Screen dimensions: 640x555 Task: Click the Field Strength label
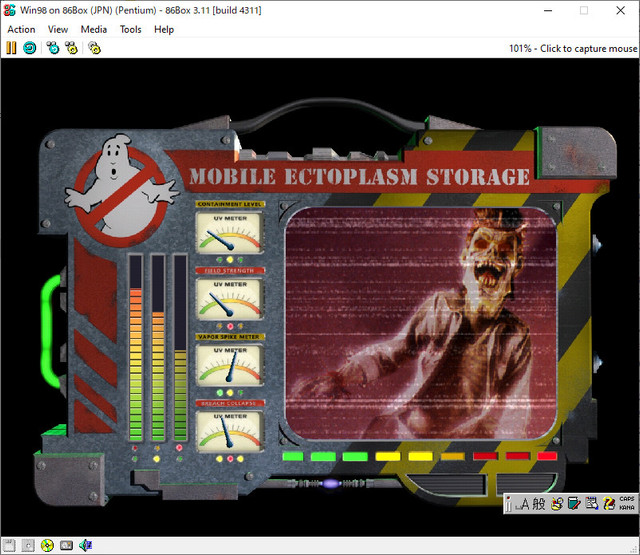230,270
